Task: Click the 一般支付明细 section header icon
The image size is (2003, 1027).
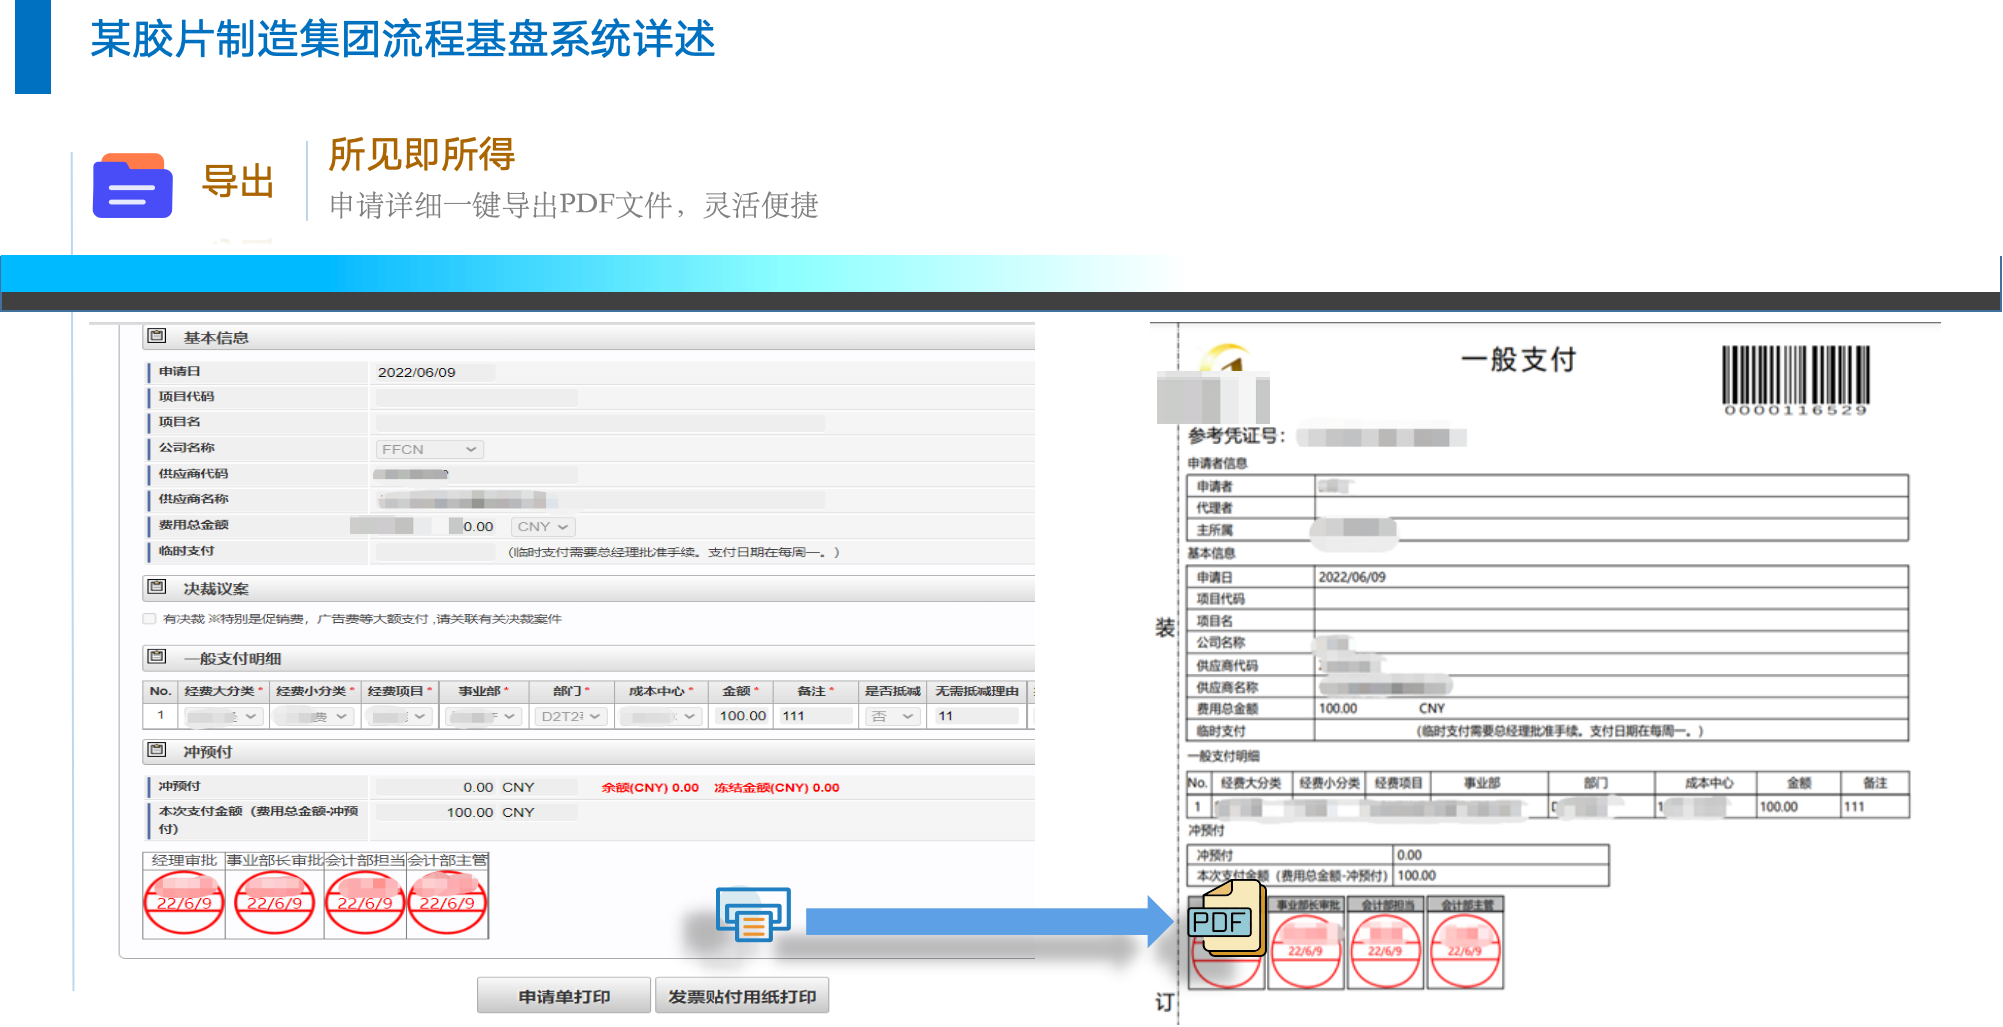Action: 157,658
